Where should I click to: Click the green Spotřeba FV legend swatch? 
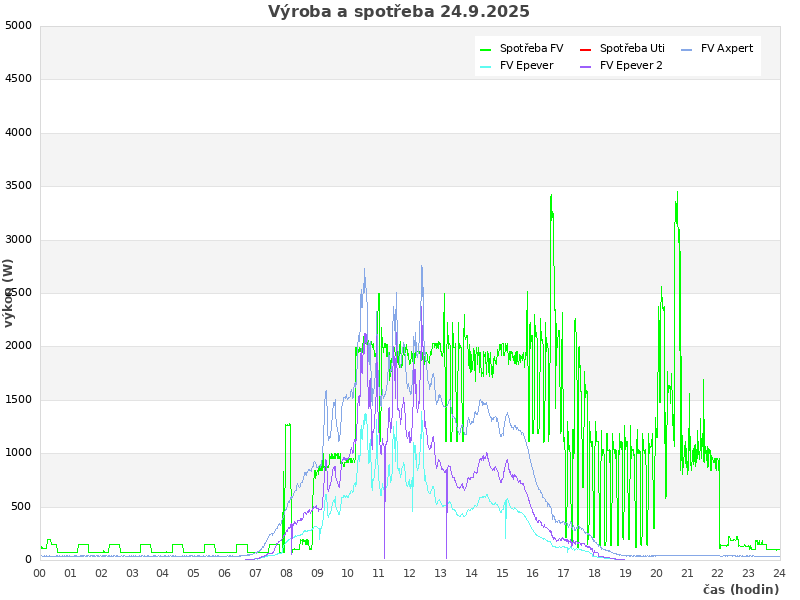486,49
